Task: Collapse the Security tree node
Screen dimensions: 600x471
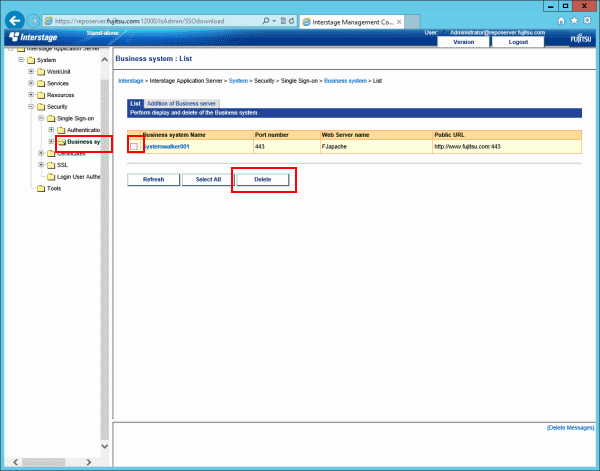Action: [x=31, y=106]
